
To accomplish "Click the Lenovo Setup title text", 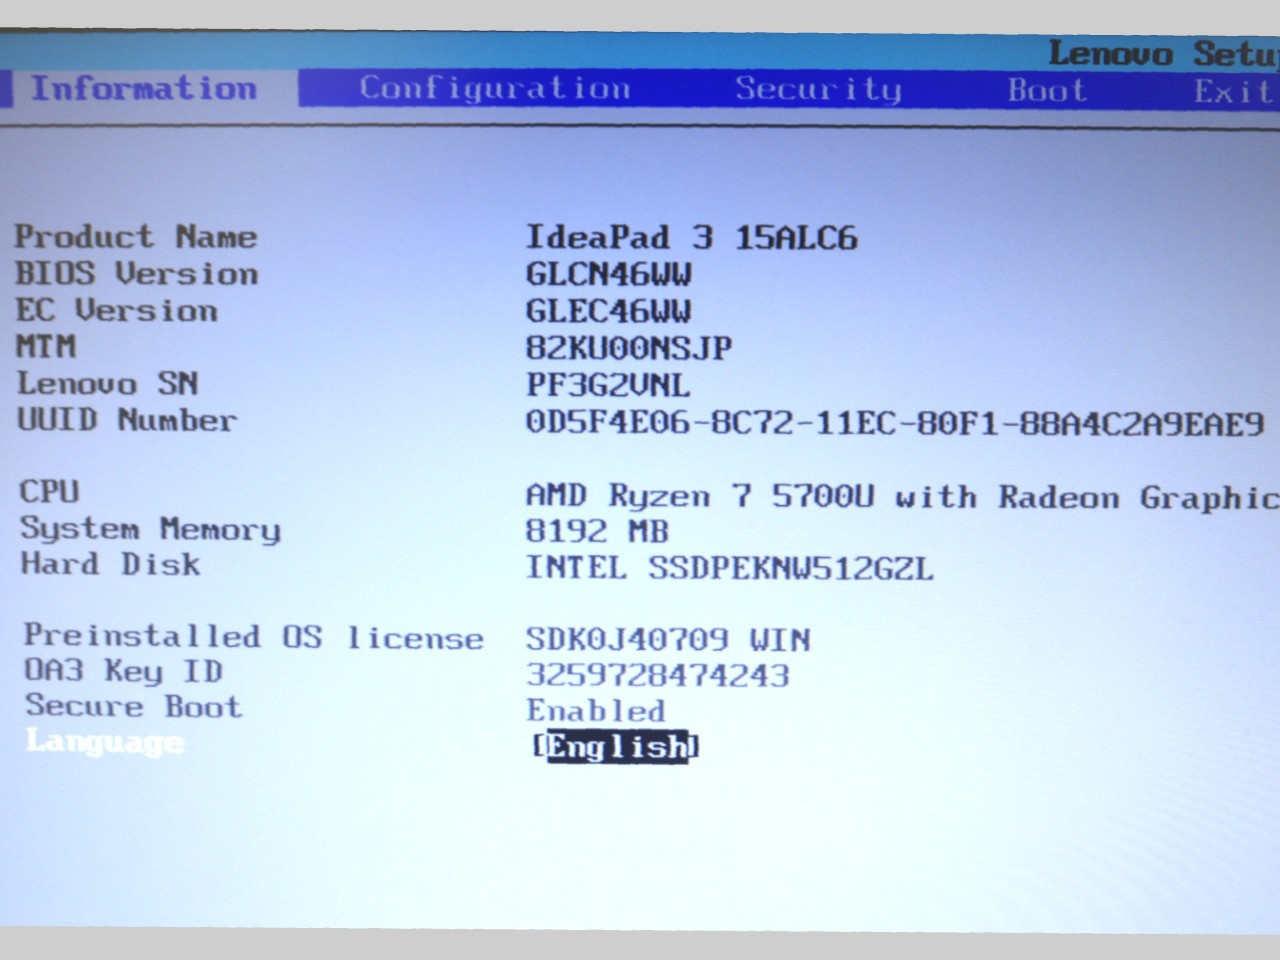I will click(1162, 53).
